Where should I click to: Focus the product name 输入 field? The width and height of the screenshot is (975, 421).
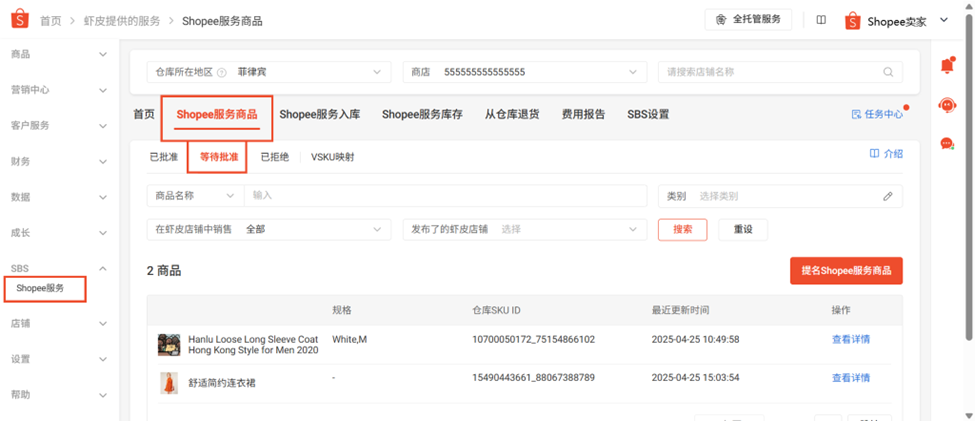point(446,196)
